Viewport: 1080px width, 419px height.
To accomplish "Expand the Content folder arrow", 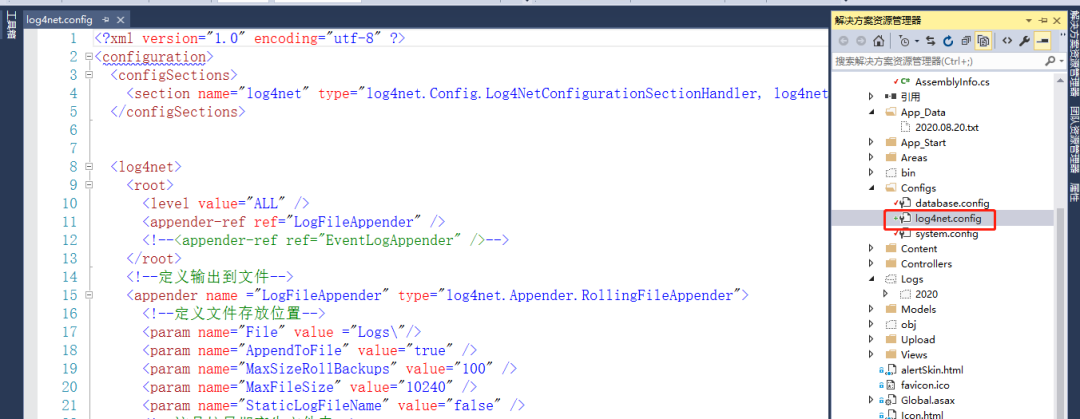I will click(871, 249).
